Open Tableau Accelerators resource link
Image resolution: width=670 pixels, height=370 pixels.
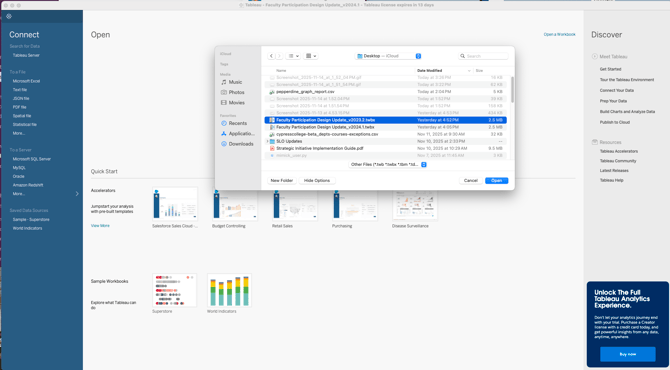coord(619,152)
